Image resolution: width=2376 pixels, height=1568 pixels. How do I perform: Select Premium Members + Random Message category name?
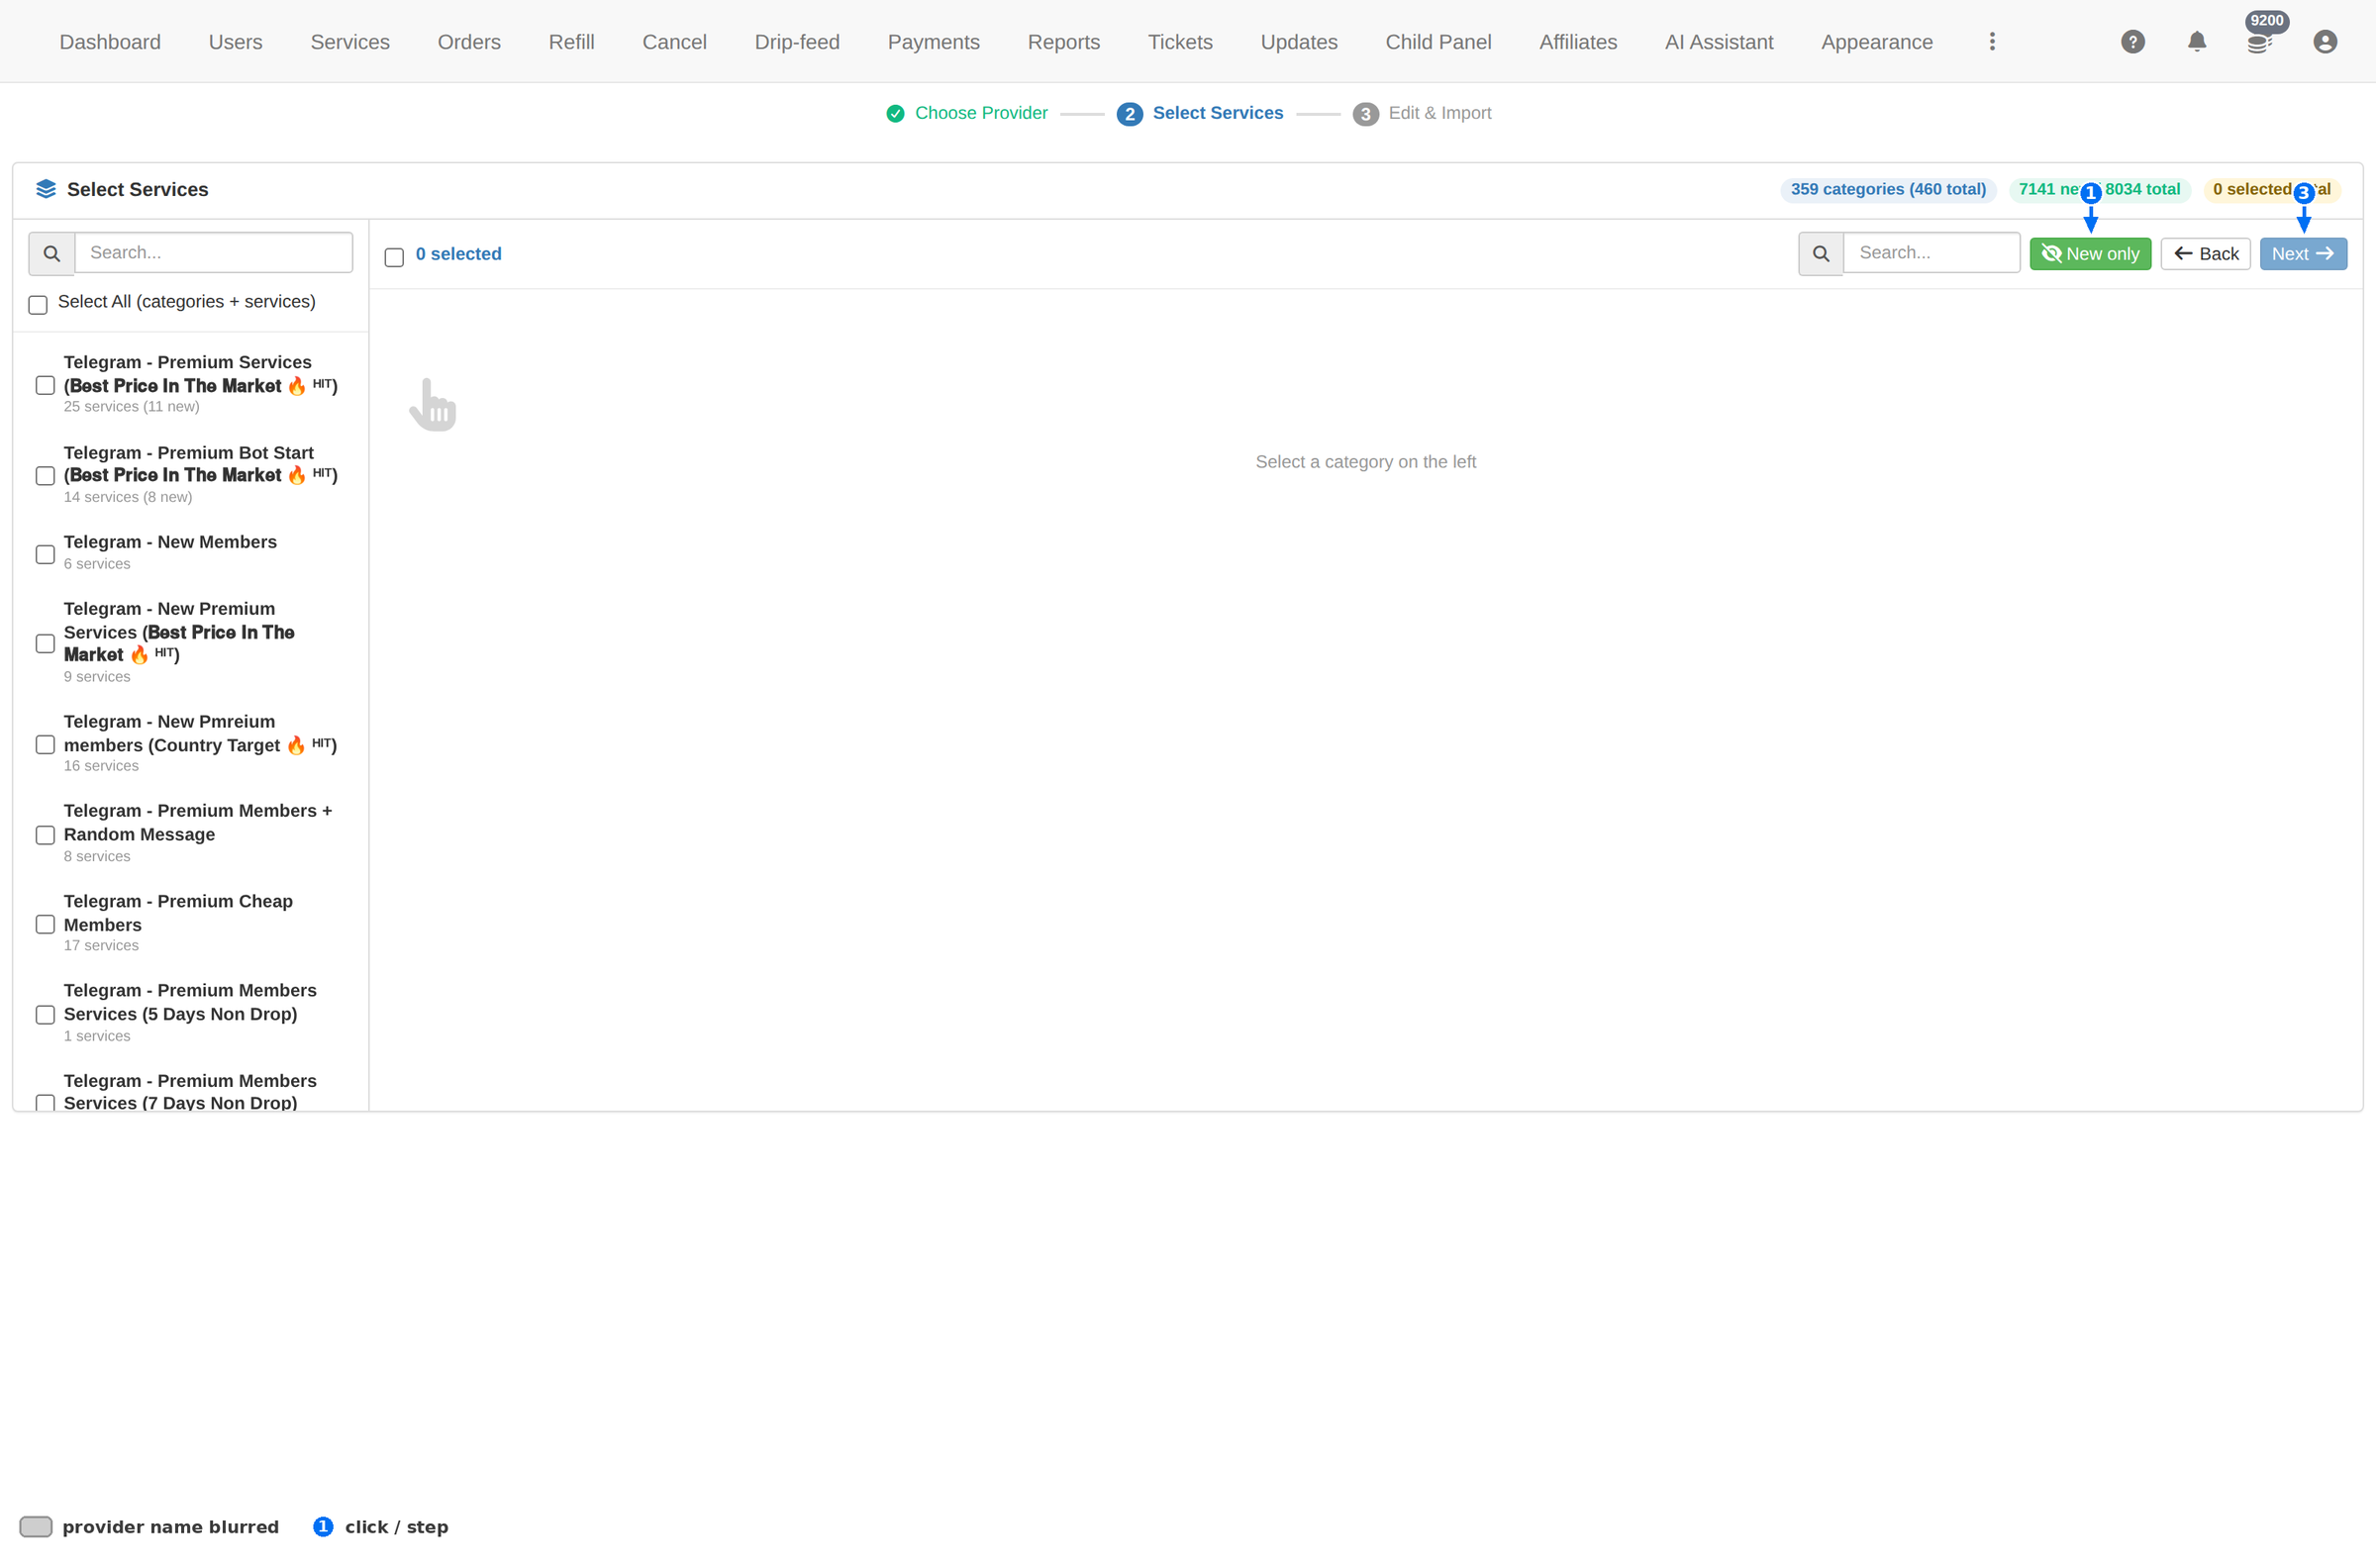point(198,823)
